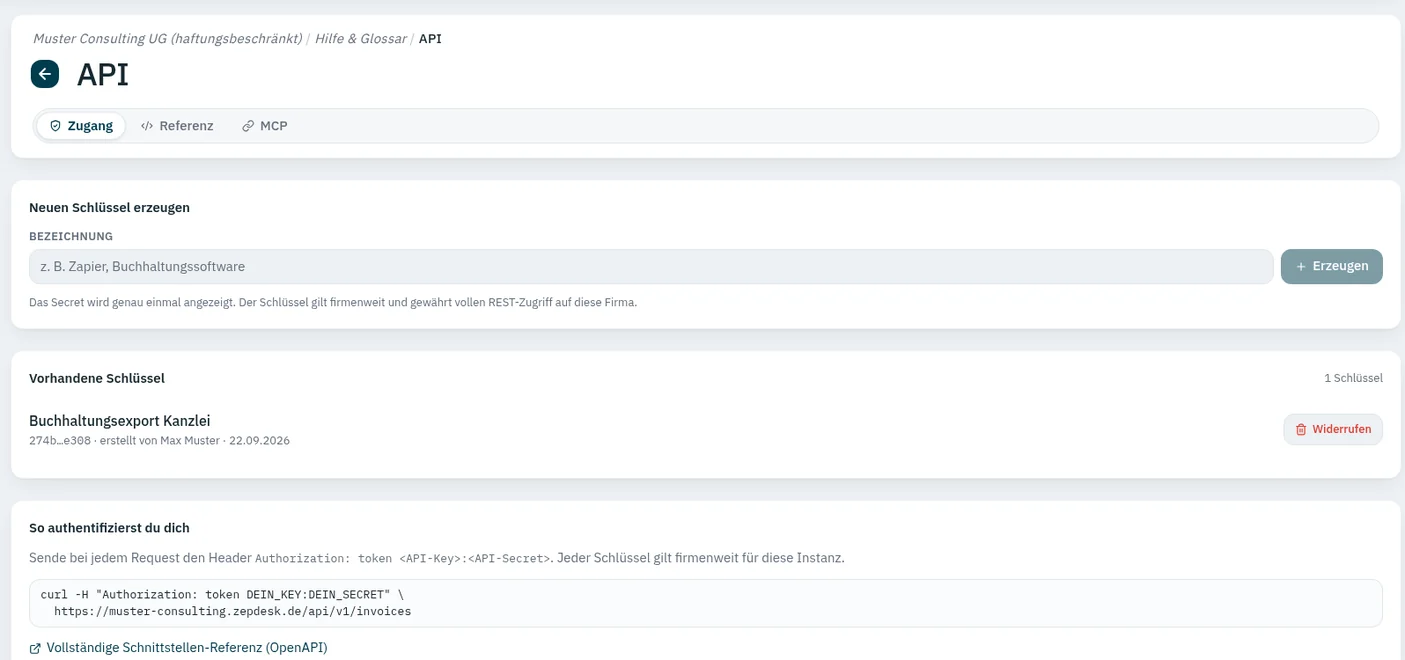Click the back arrow icon beside API
The width and height of the screenshot is (1405, 660).
pos(45,74)
